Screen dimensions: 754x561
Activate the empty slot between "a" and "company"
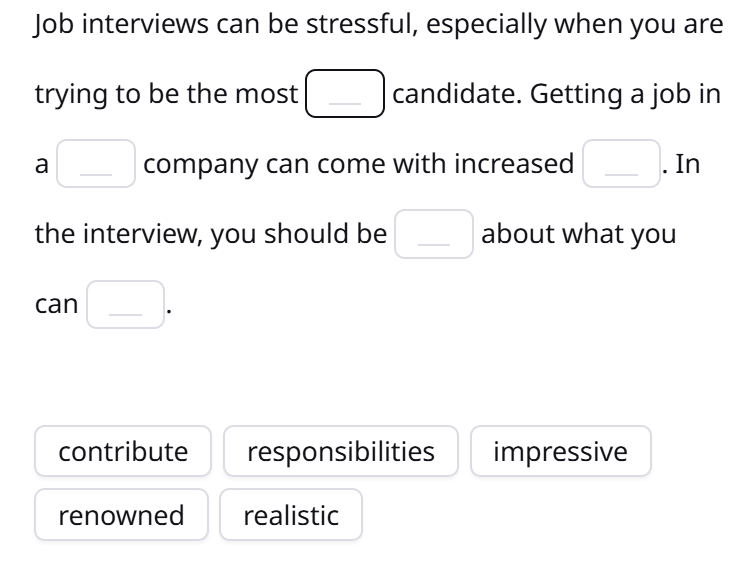(x=96, y=163)
